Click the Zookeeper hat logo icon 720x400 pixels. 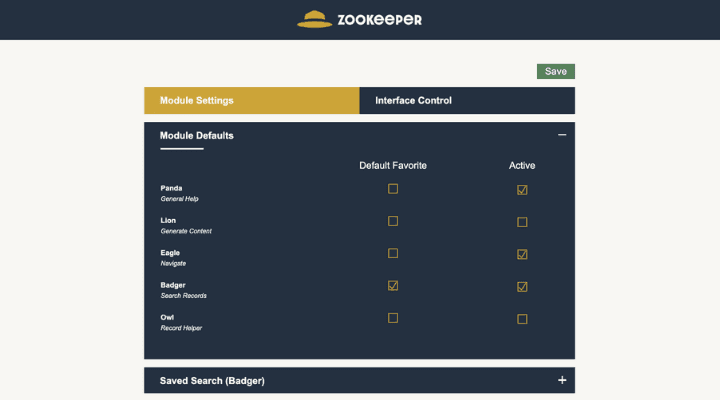(x=315, y=19)
